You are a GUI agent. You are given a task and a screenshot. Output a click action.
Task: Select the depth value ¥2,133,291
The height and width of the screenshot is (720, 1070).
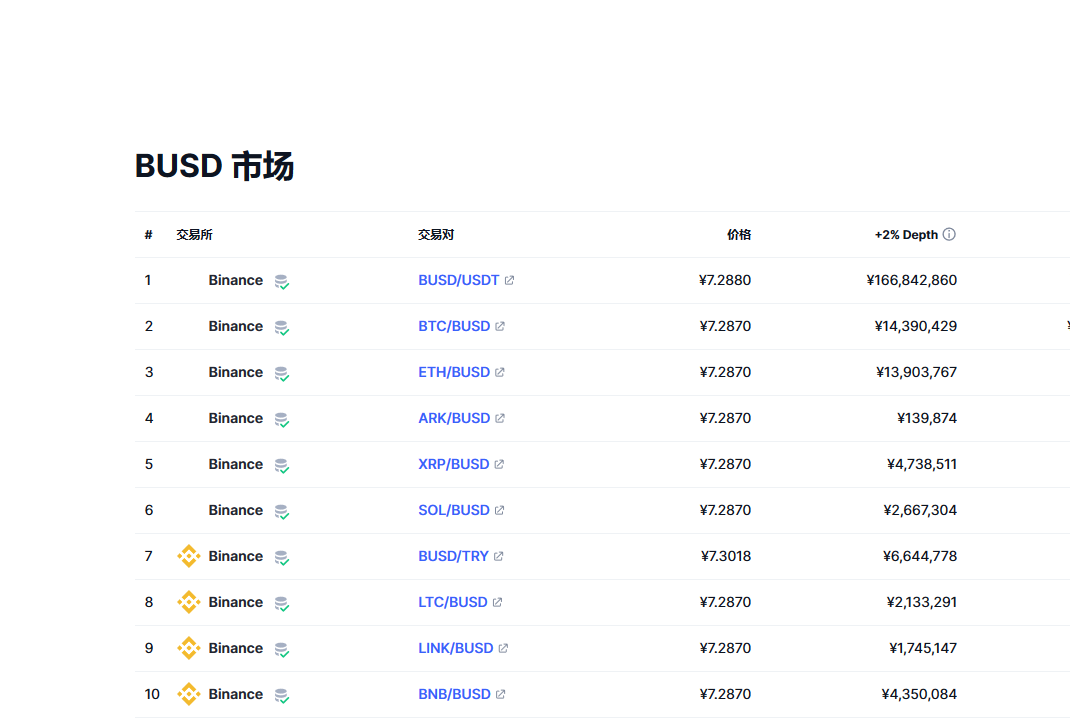pos(922,602)
